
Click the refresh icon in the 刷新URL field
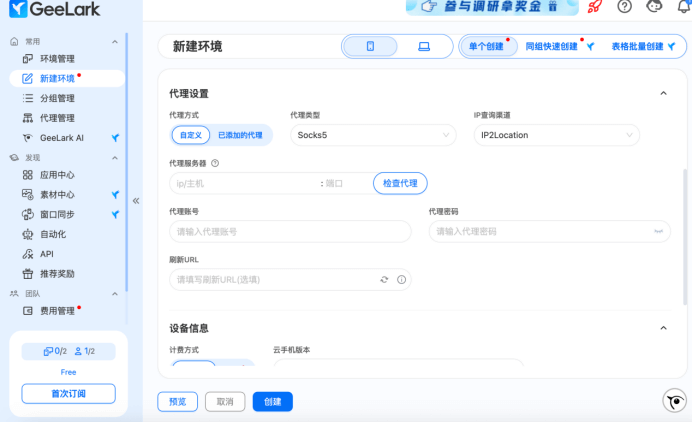tap(383, 280)
